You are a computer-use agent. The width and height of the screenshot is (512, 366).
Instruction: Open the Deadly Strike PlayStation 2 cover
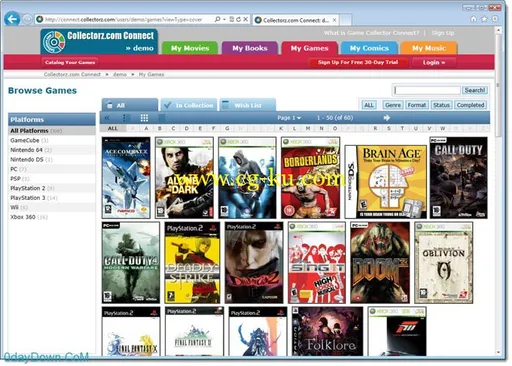(x=192, y=263)
